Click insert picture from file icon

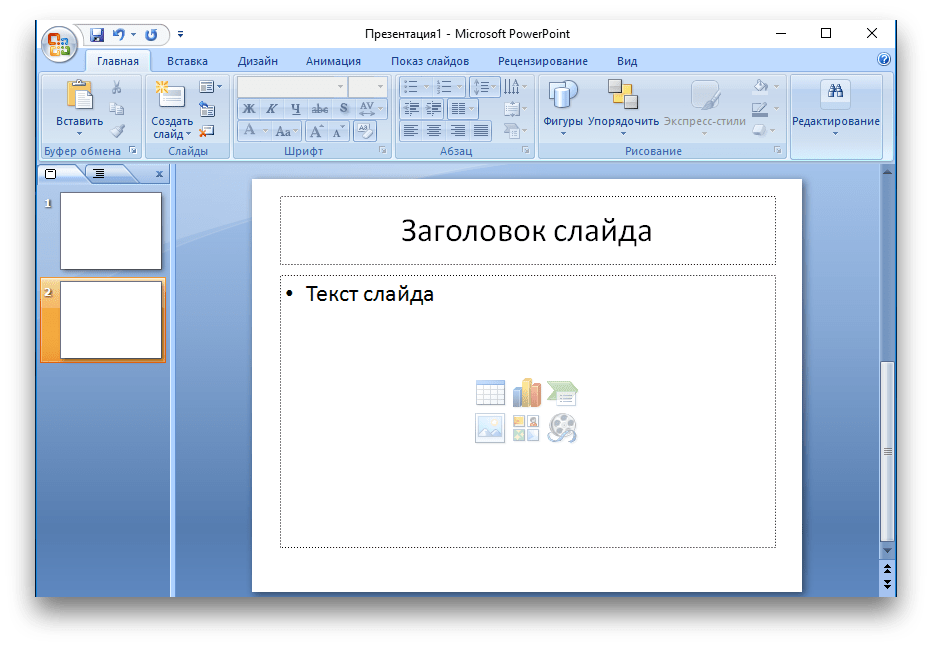pyautogui.click(x=490, y=428)
